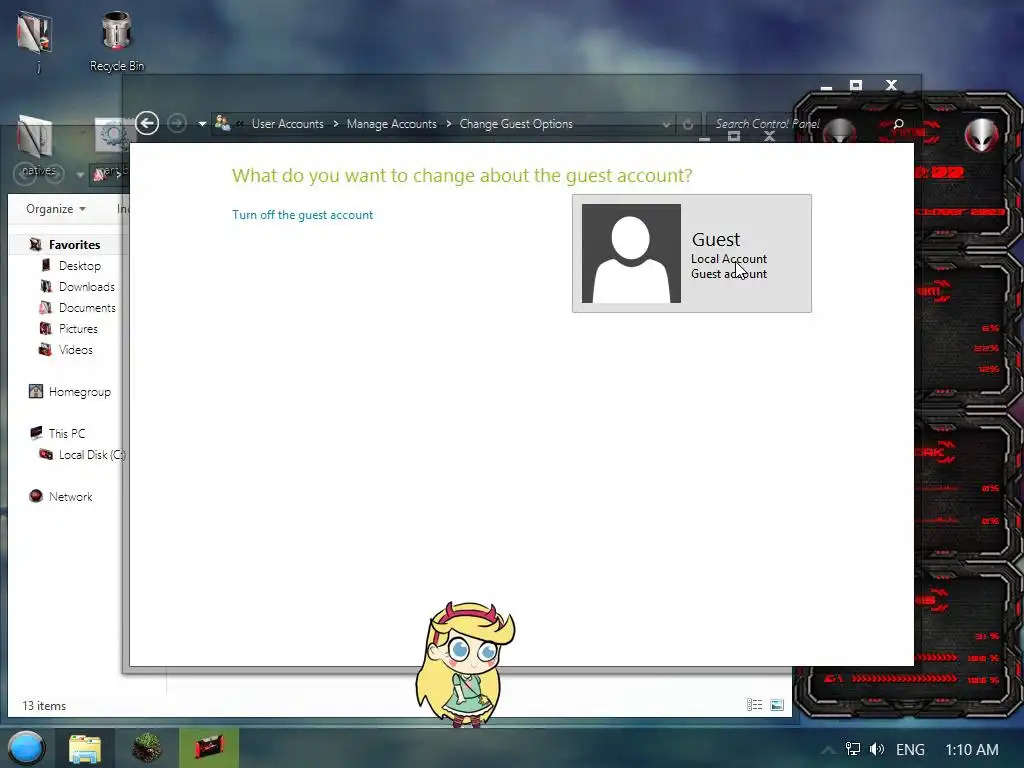The width and height of the screenshot is (1024, 768).
Task: Select Change Guest Options breadcrumb
Action: [x=516, y=123]
